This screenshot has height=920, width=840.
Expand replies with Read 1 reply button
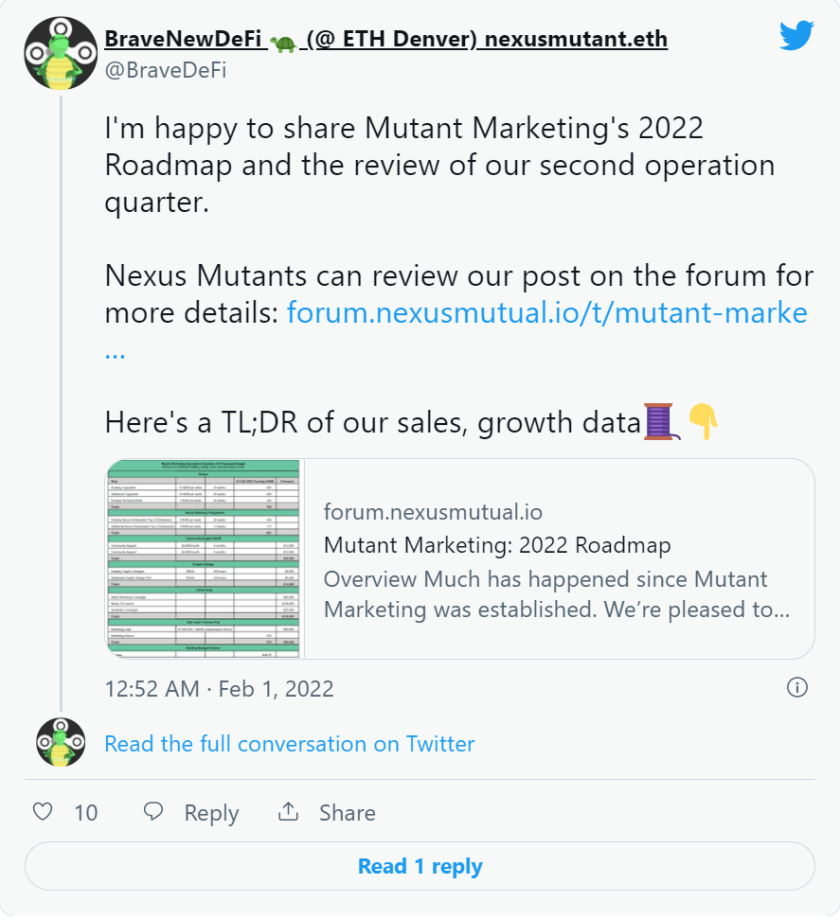tap(419, 866)
